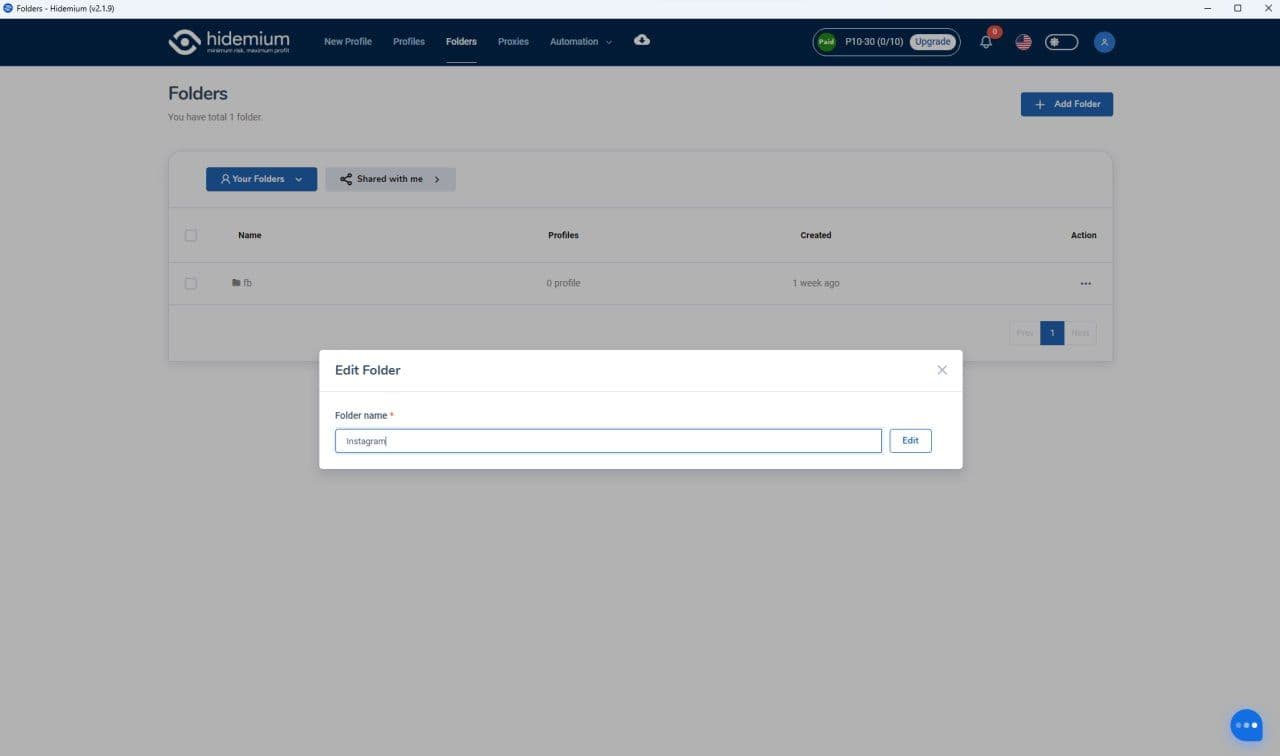This screenshot has height=756, width=1280.
Task: Click the Edit button in dialog
Action: (910, 441)
